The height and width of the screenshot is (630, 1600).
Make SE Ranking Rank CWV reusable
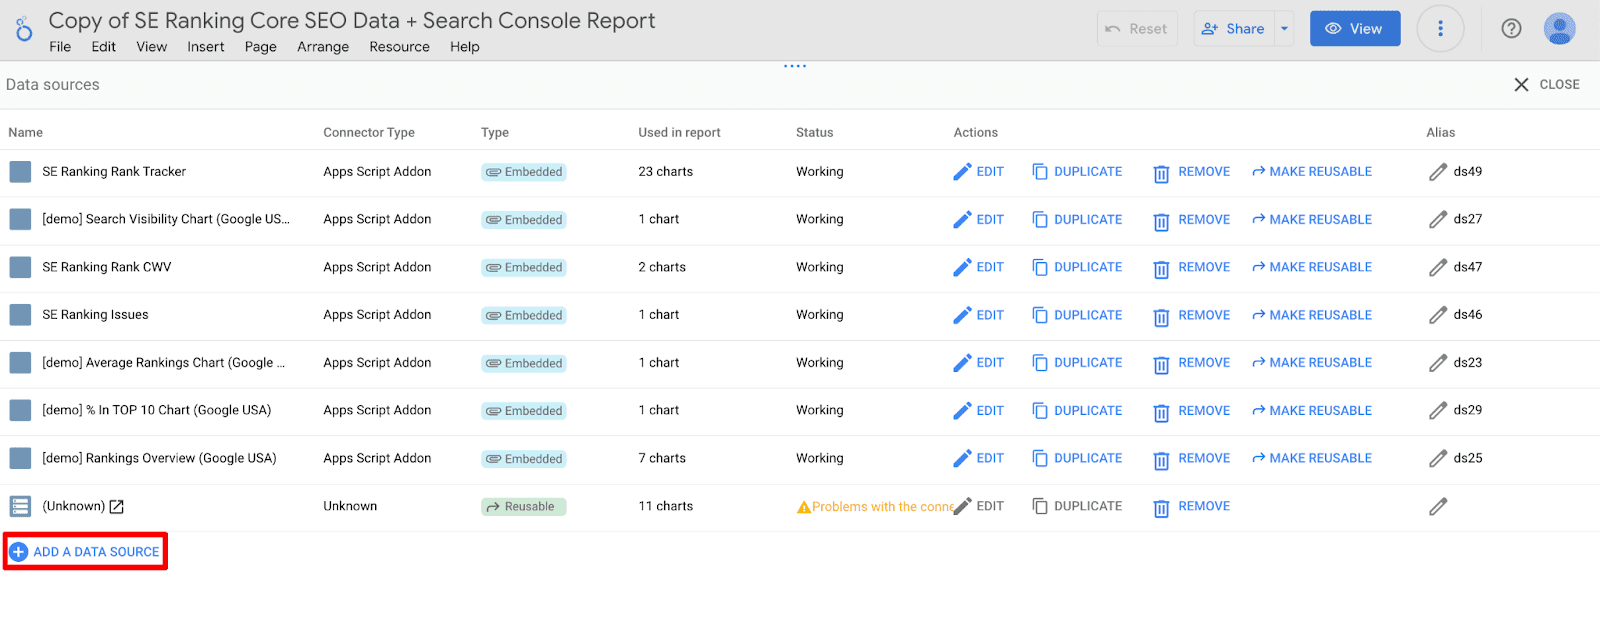(1312, 267)
